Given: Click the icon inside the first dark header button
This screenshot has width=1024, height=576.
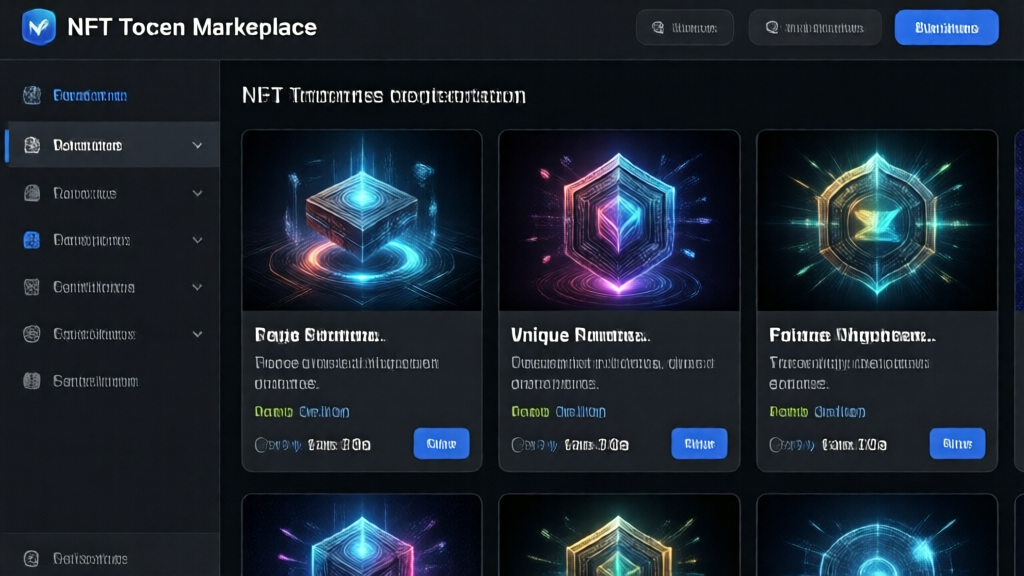Looking at the screenshot, I should tap(658, 28).
